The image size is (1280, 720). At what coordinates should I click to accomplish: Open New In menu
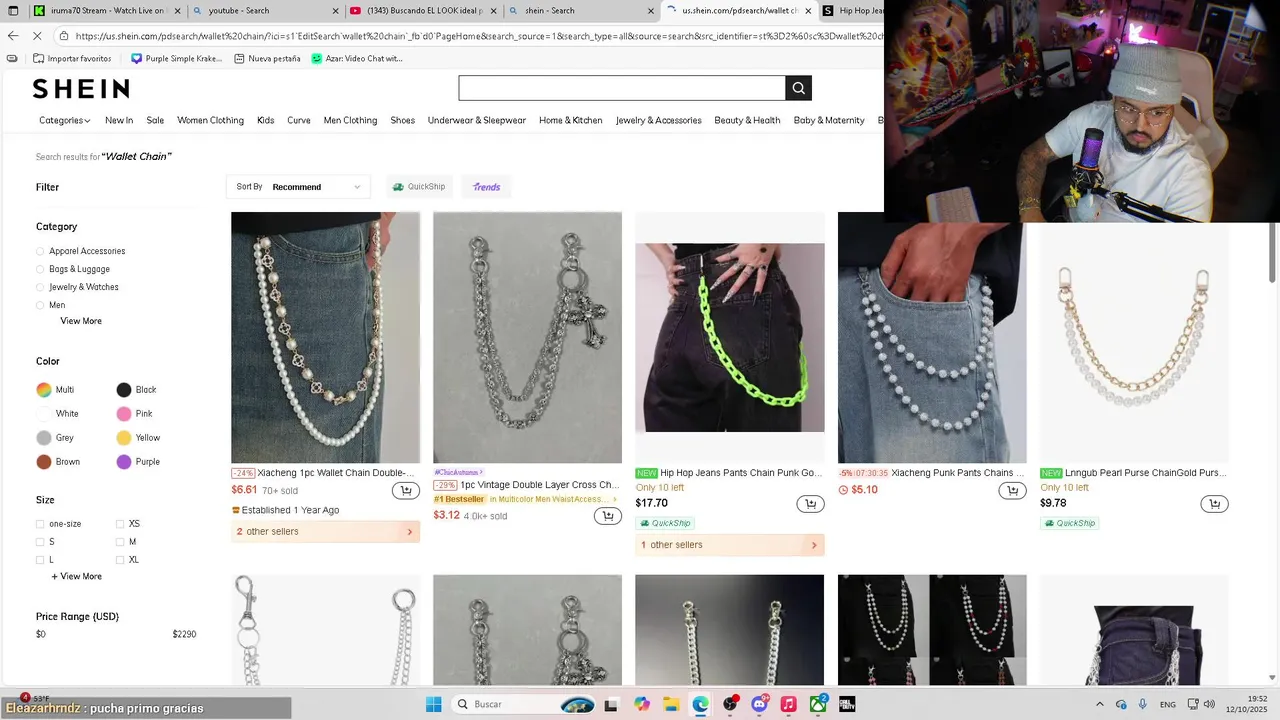click(119, 120)
